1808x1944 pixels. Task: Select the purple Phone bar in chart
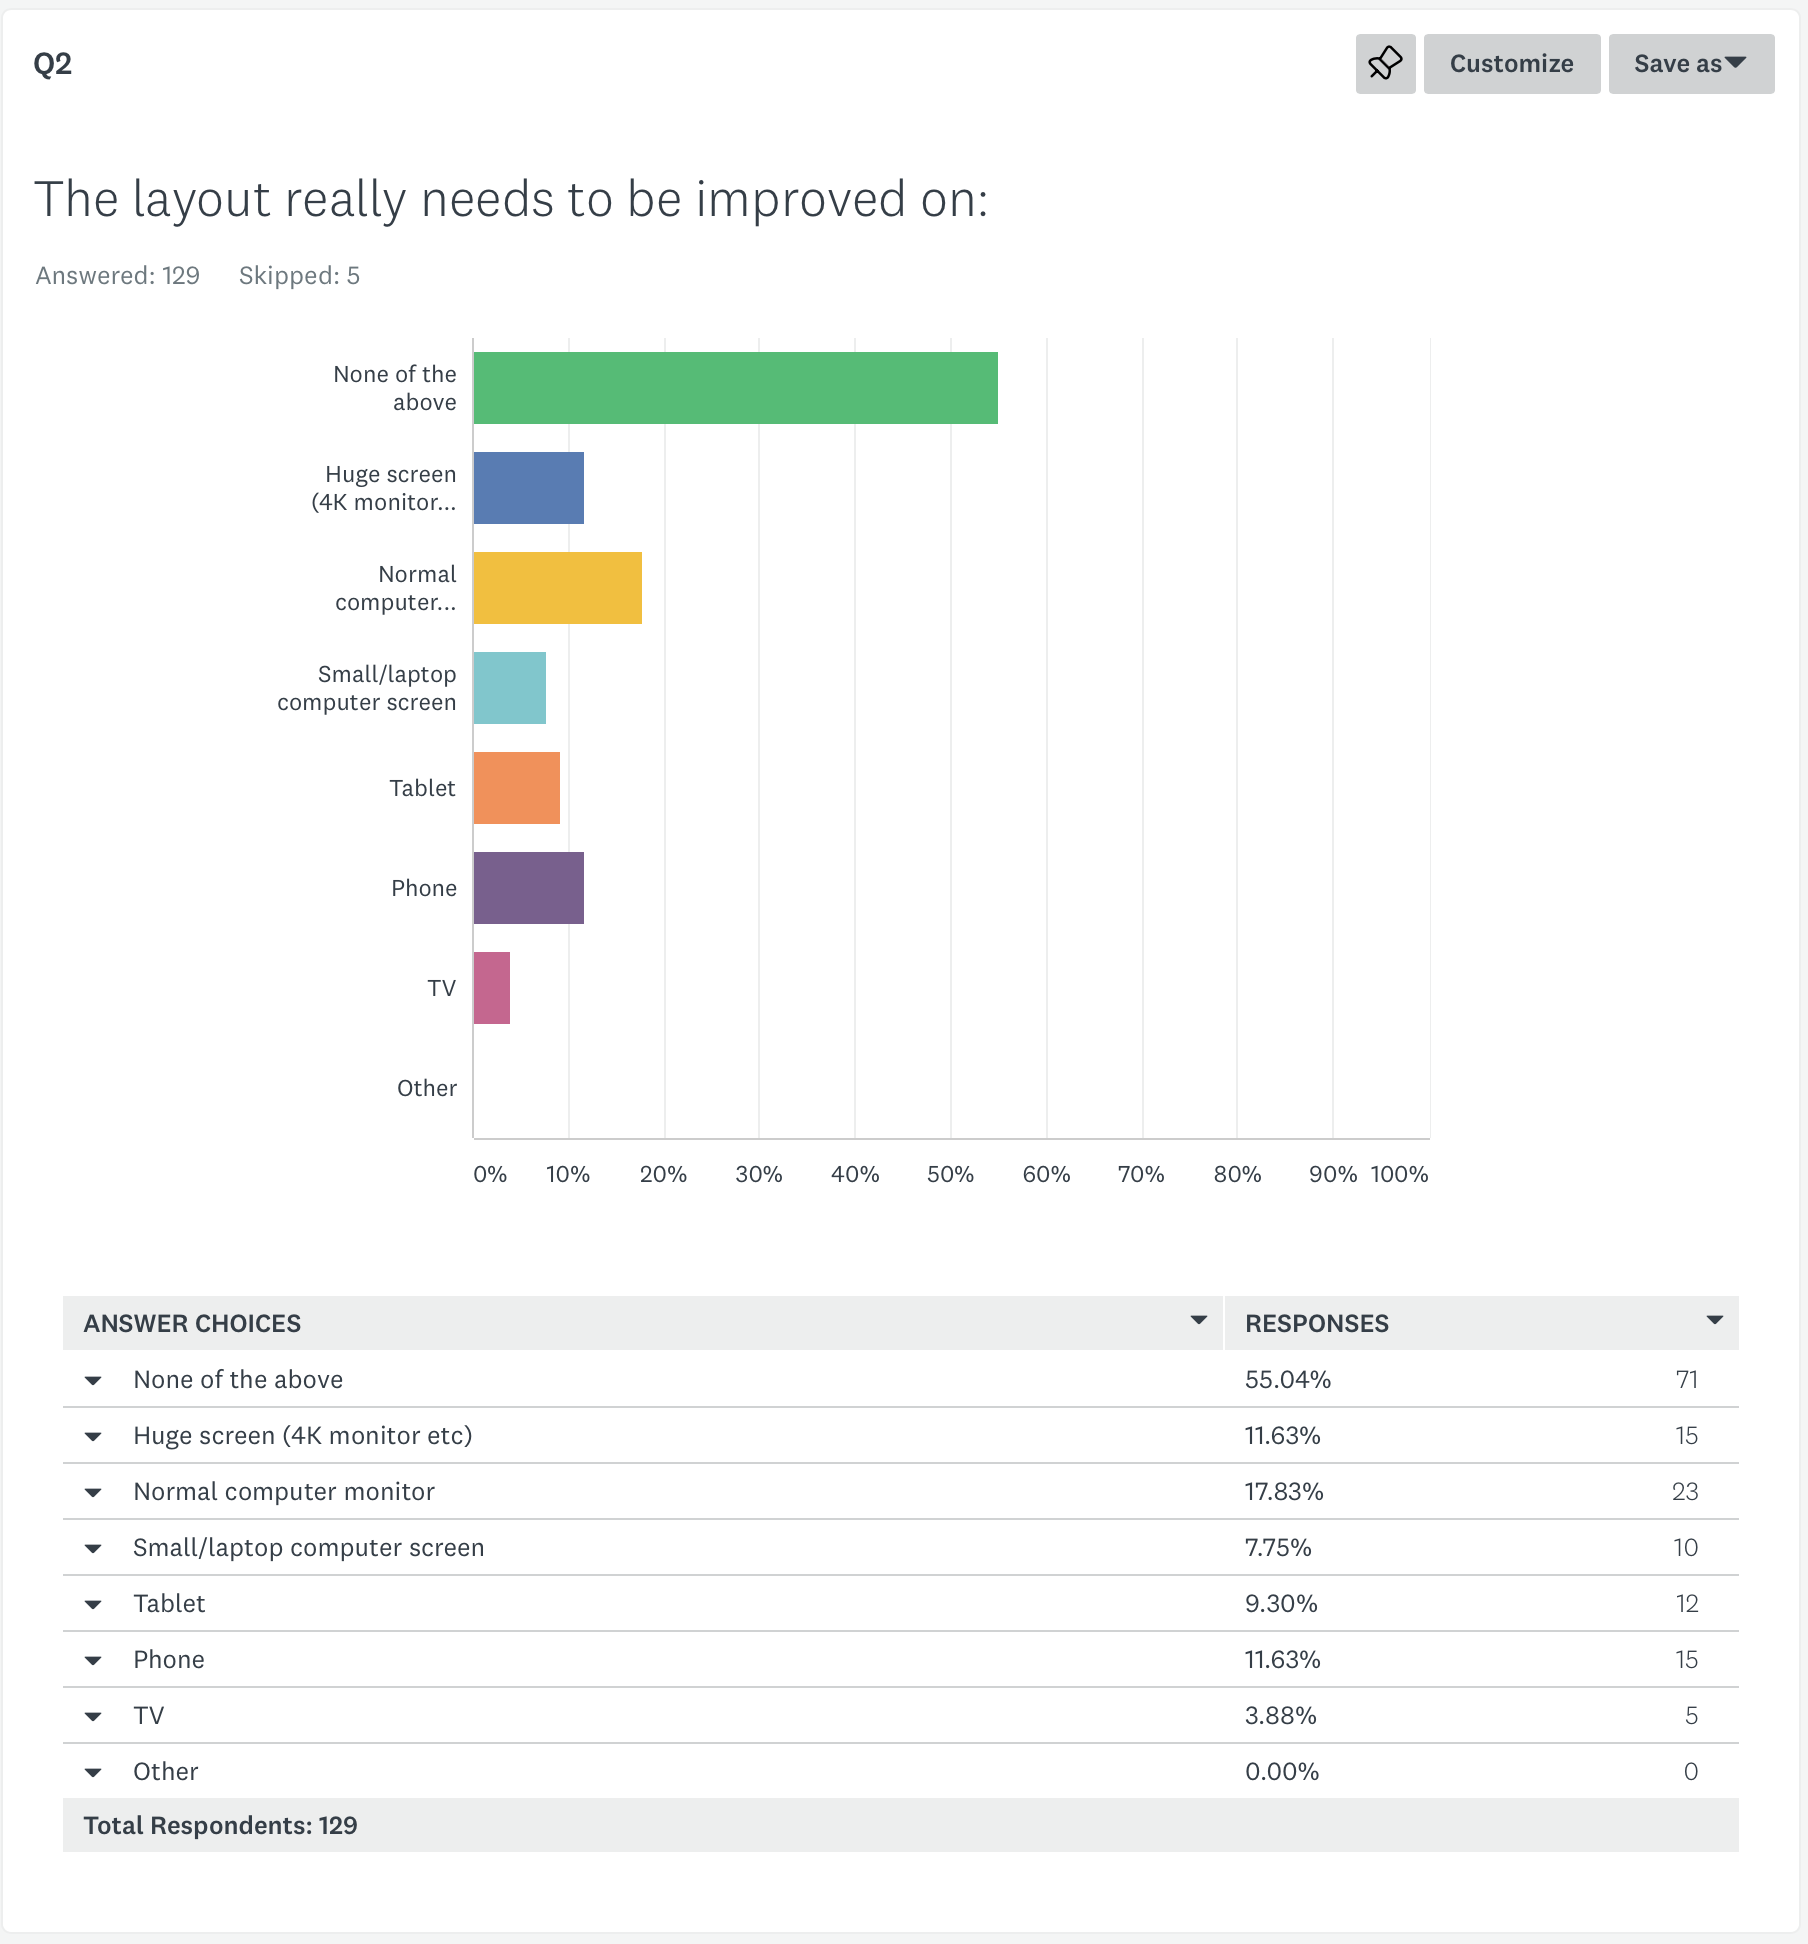(x=529, y=888)
